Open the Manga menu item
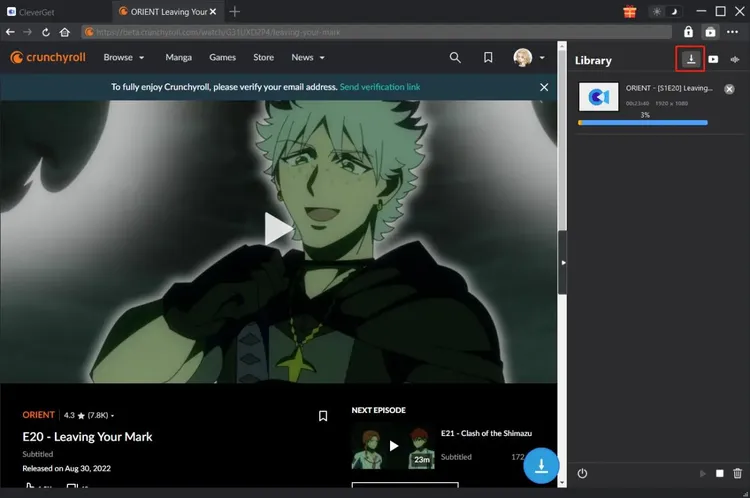Image resolution: width=750 pixels, height=498 pixels. (x=178, y=58)
